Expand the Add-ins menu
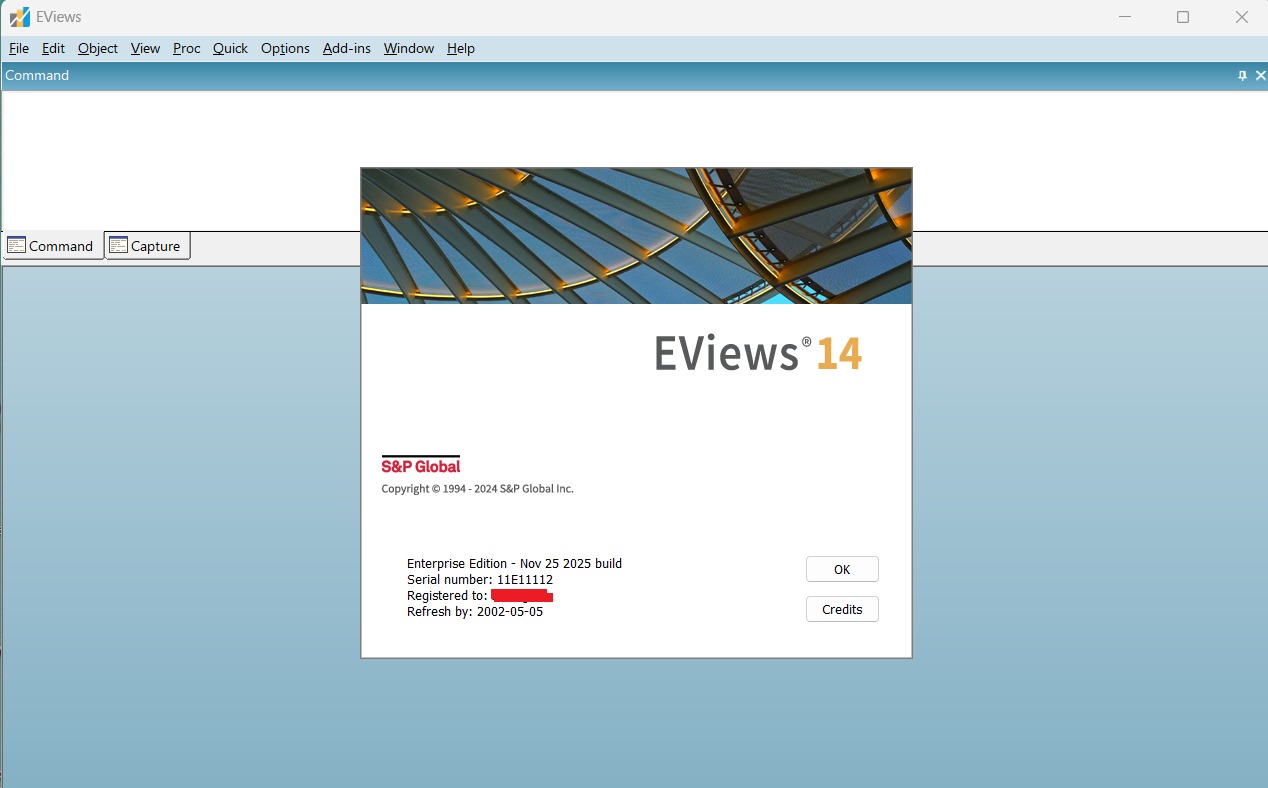 click(347, 48)
